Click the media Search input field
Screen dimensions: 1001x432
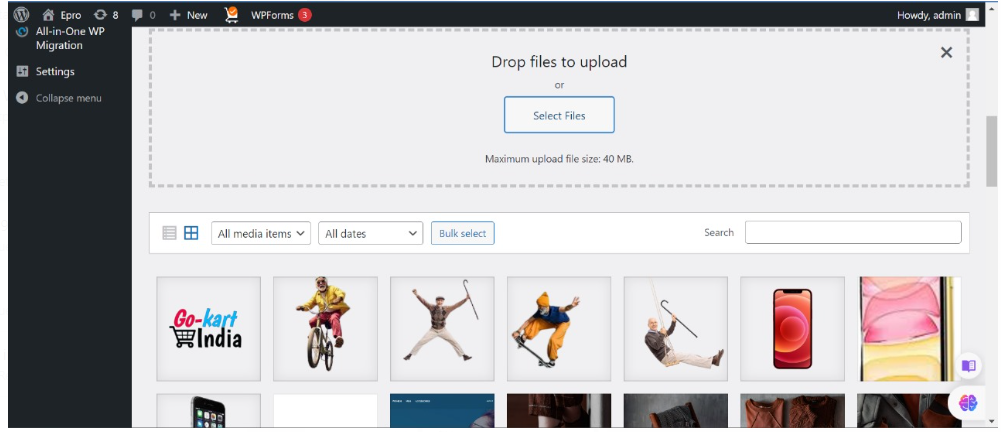[853, 232]
